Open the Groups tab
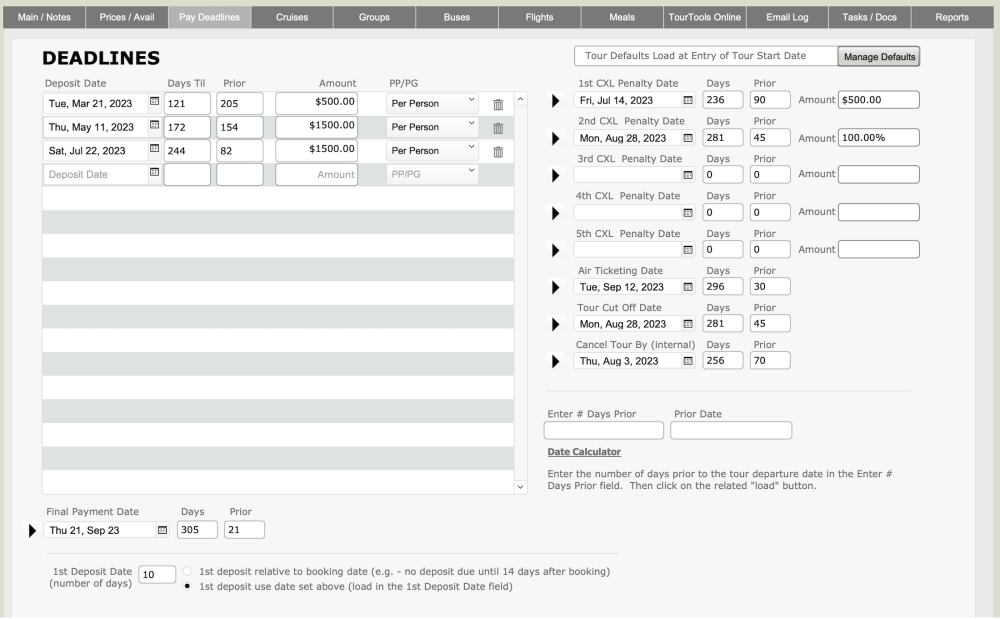1000x619 pixels. [x=374, y=17]
